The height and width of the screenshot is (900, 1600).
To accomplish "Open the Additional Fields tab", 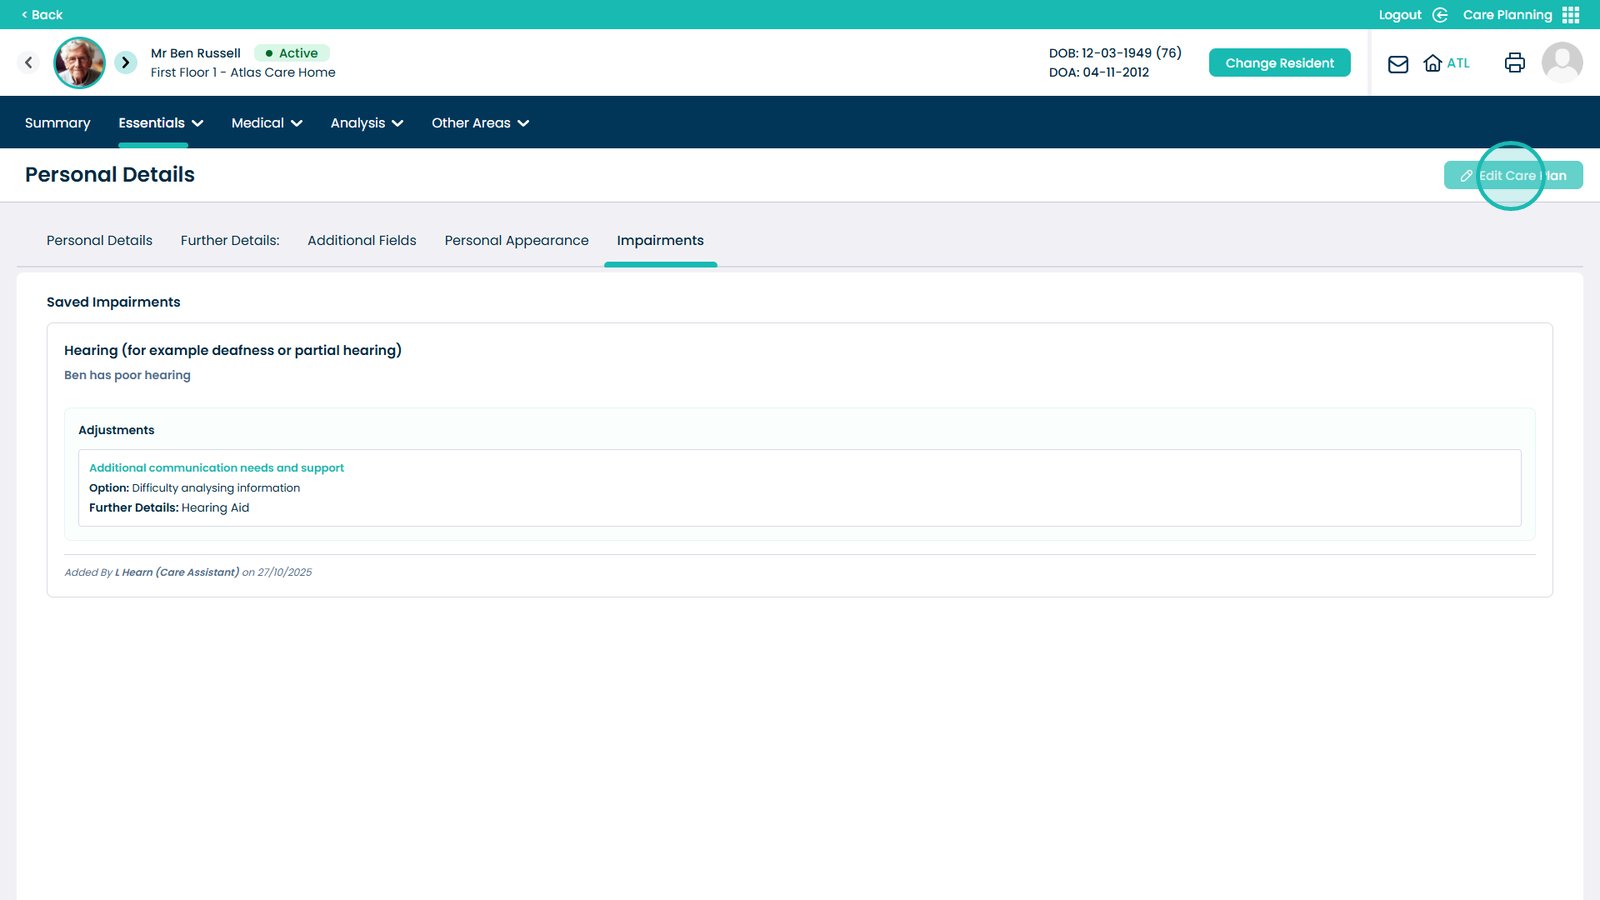I will click(362, 240).
